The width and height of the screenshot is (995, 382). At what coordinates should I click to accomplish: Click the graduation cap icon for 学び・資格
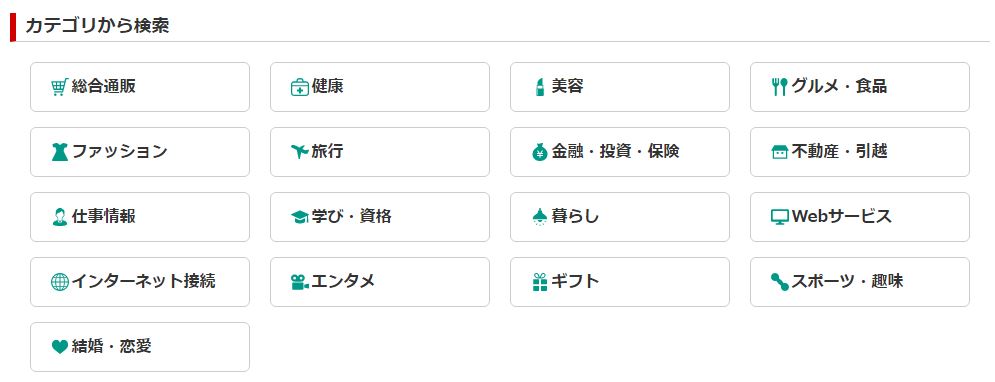point(300,218)
